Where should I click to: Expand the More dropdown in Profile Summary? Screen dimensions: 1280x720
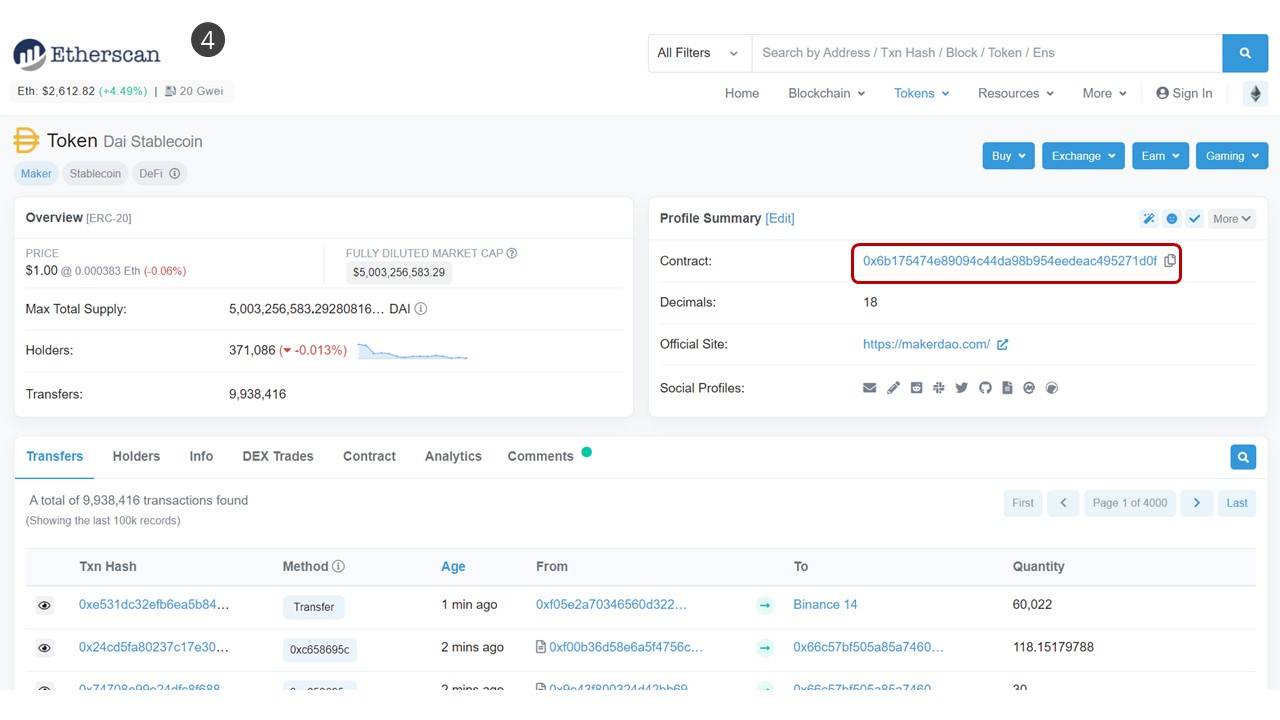point(1231,219)
